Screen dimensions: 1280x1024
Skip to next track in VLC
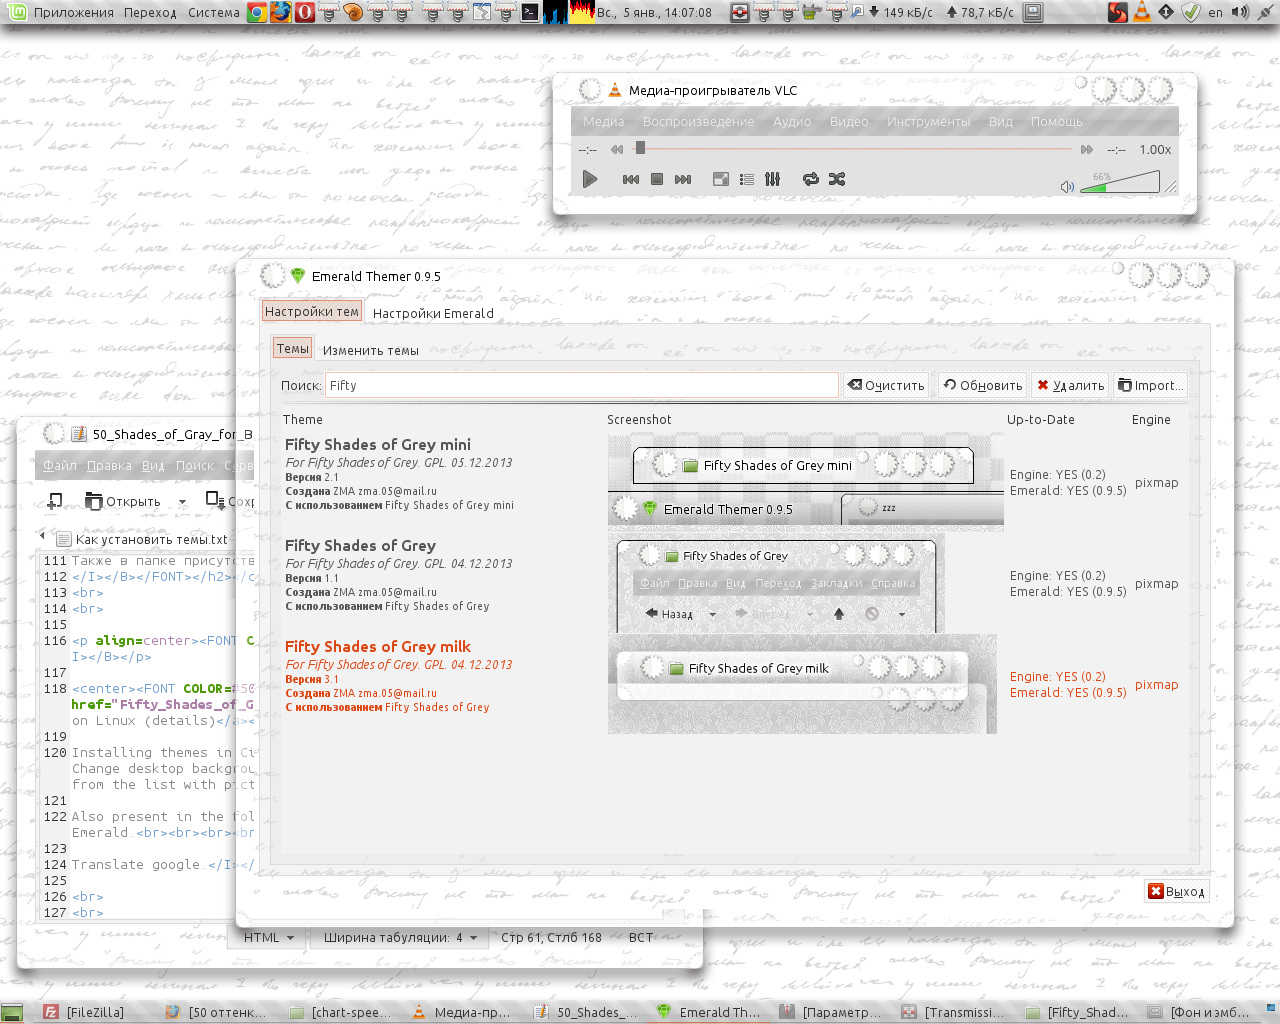(683, 179)
